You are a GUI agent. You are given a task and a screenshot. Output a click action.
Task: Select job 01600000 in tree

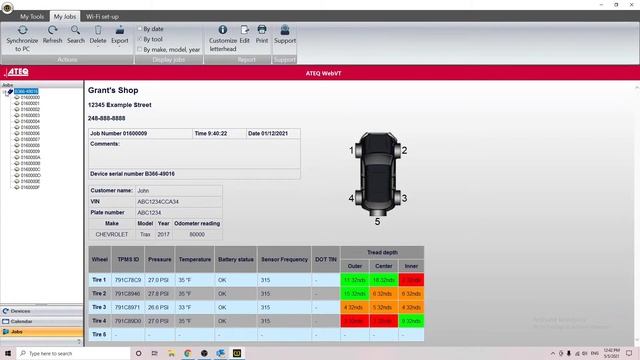coord(30,98)
